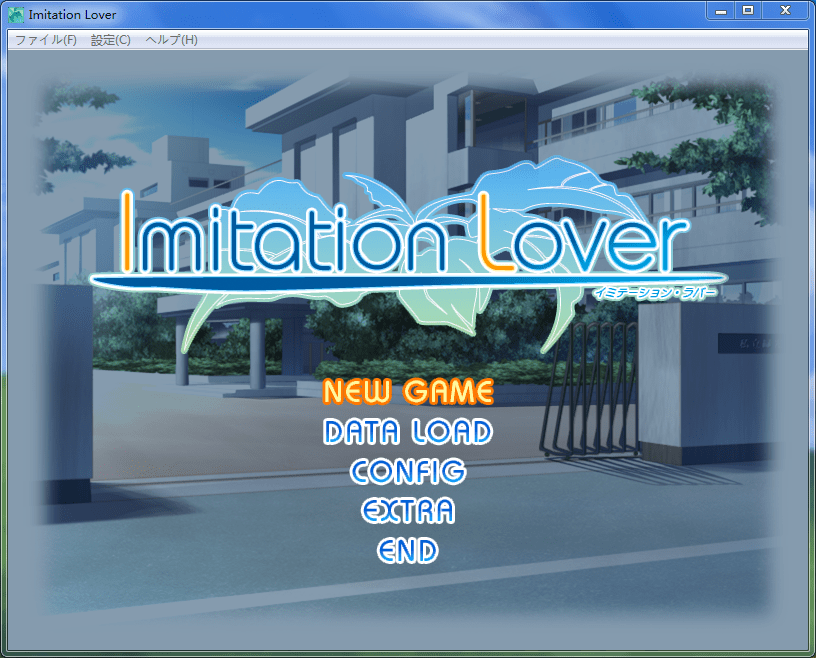Click the Japanese subtitle イミテーション・ラバー
The height and width of the screenshot is (658, 816).
pyautogui.click(x=654, y=291)
